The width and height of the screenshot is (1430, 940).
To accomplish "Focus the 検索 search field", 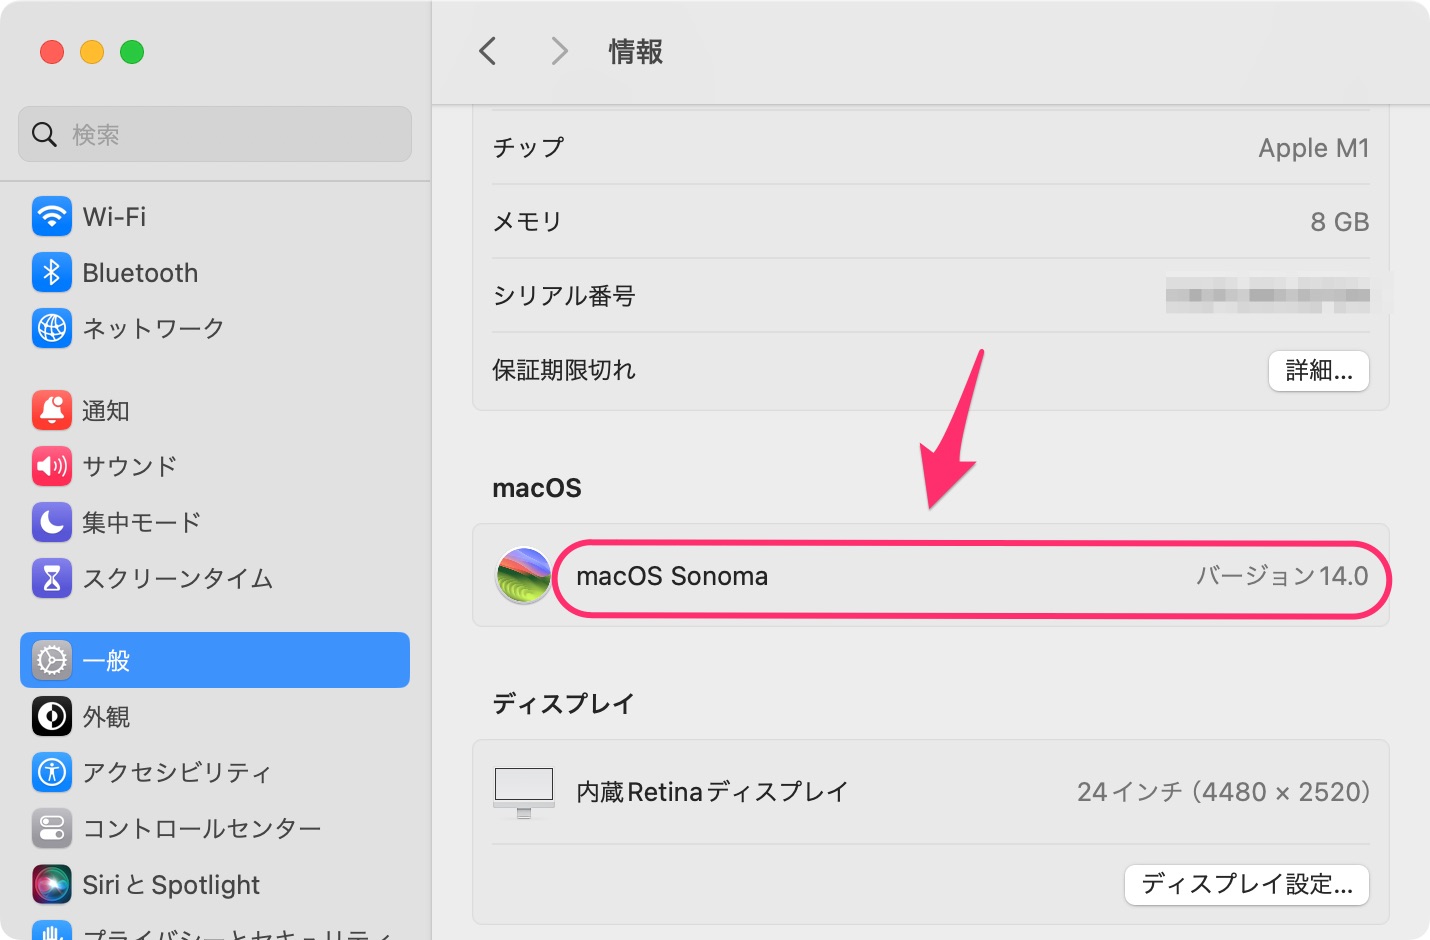I will (x=214, y=134).
